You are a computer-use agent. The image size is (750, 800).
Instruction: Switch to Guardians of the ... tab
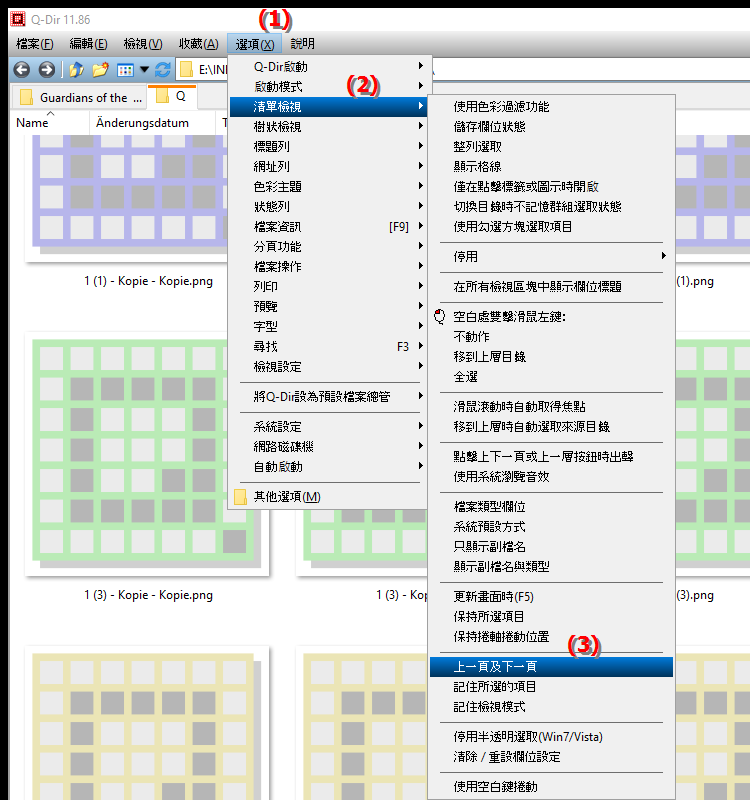[x=80, y=97]
